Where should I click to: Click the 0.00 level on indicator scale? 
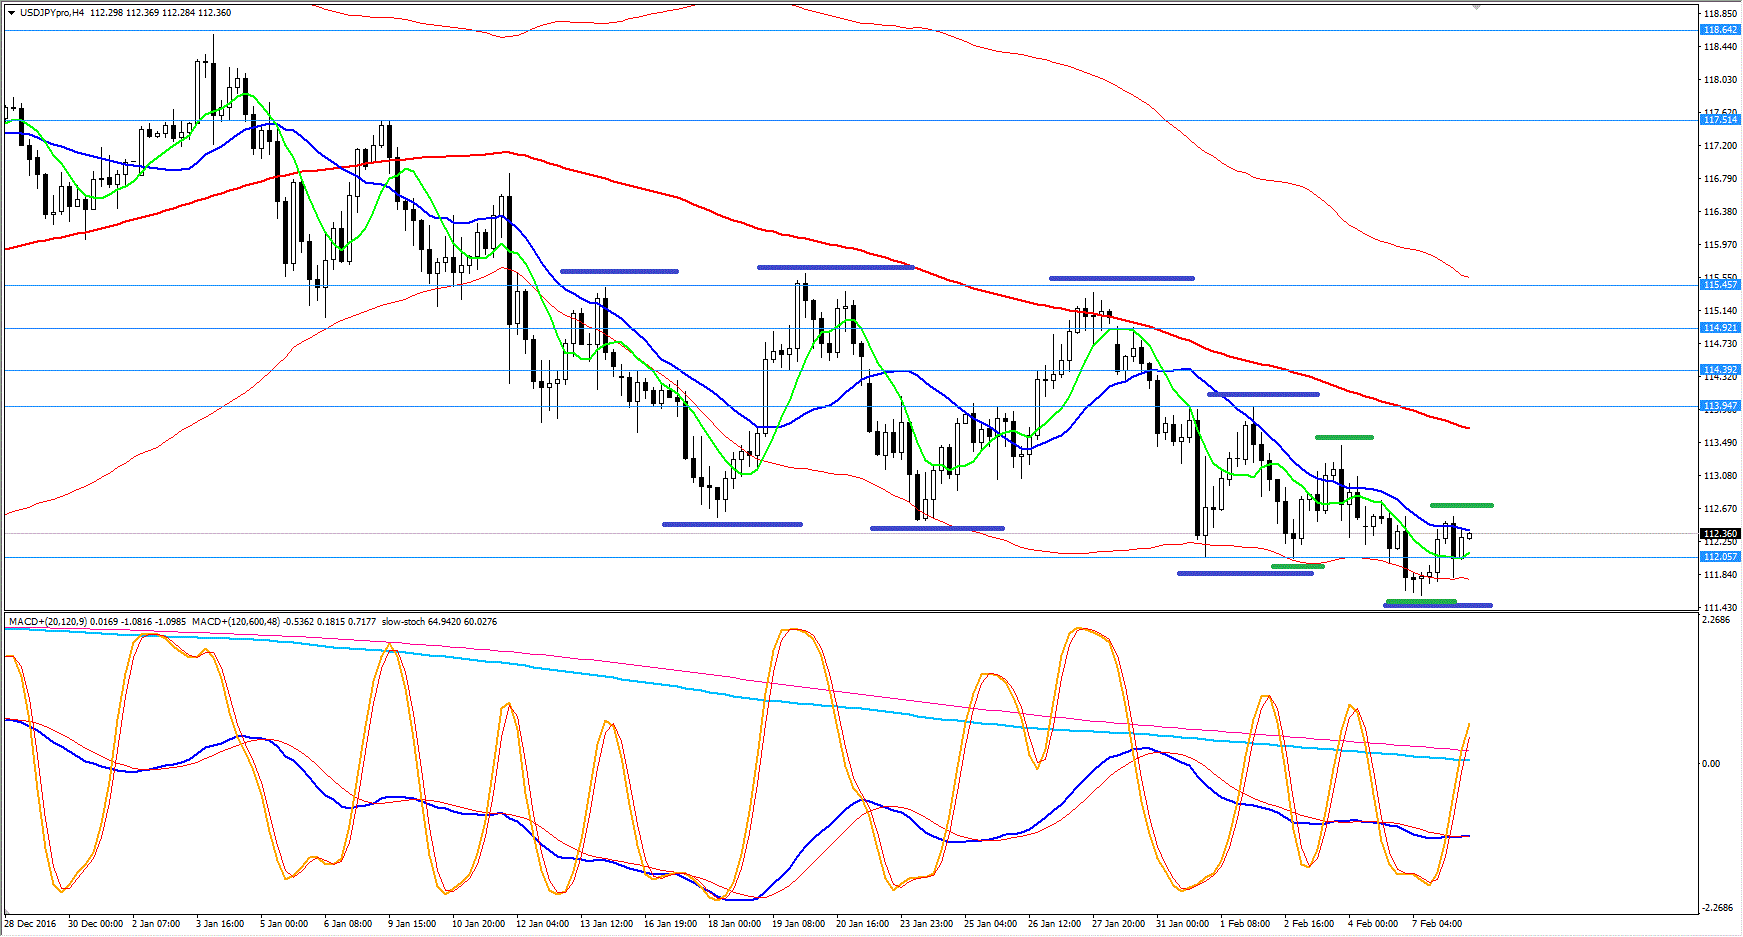click(1711, 764)
